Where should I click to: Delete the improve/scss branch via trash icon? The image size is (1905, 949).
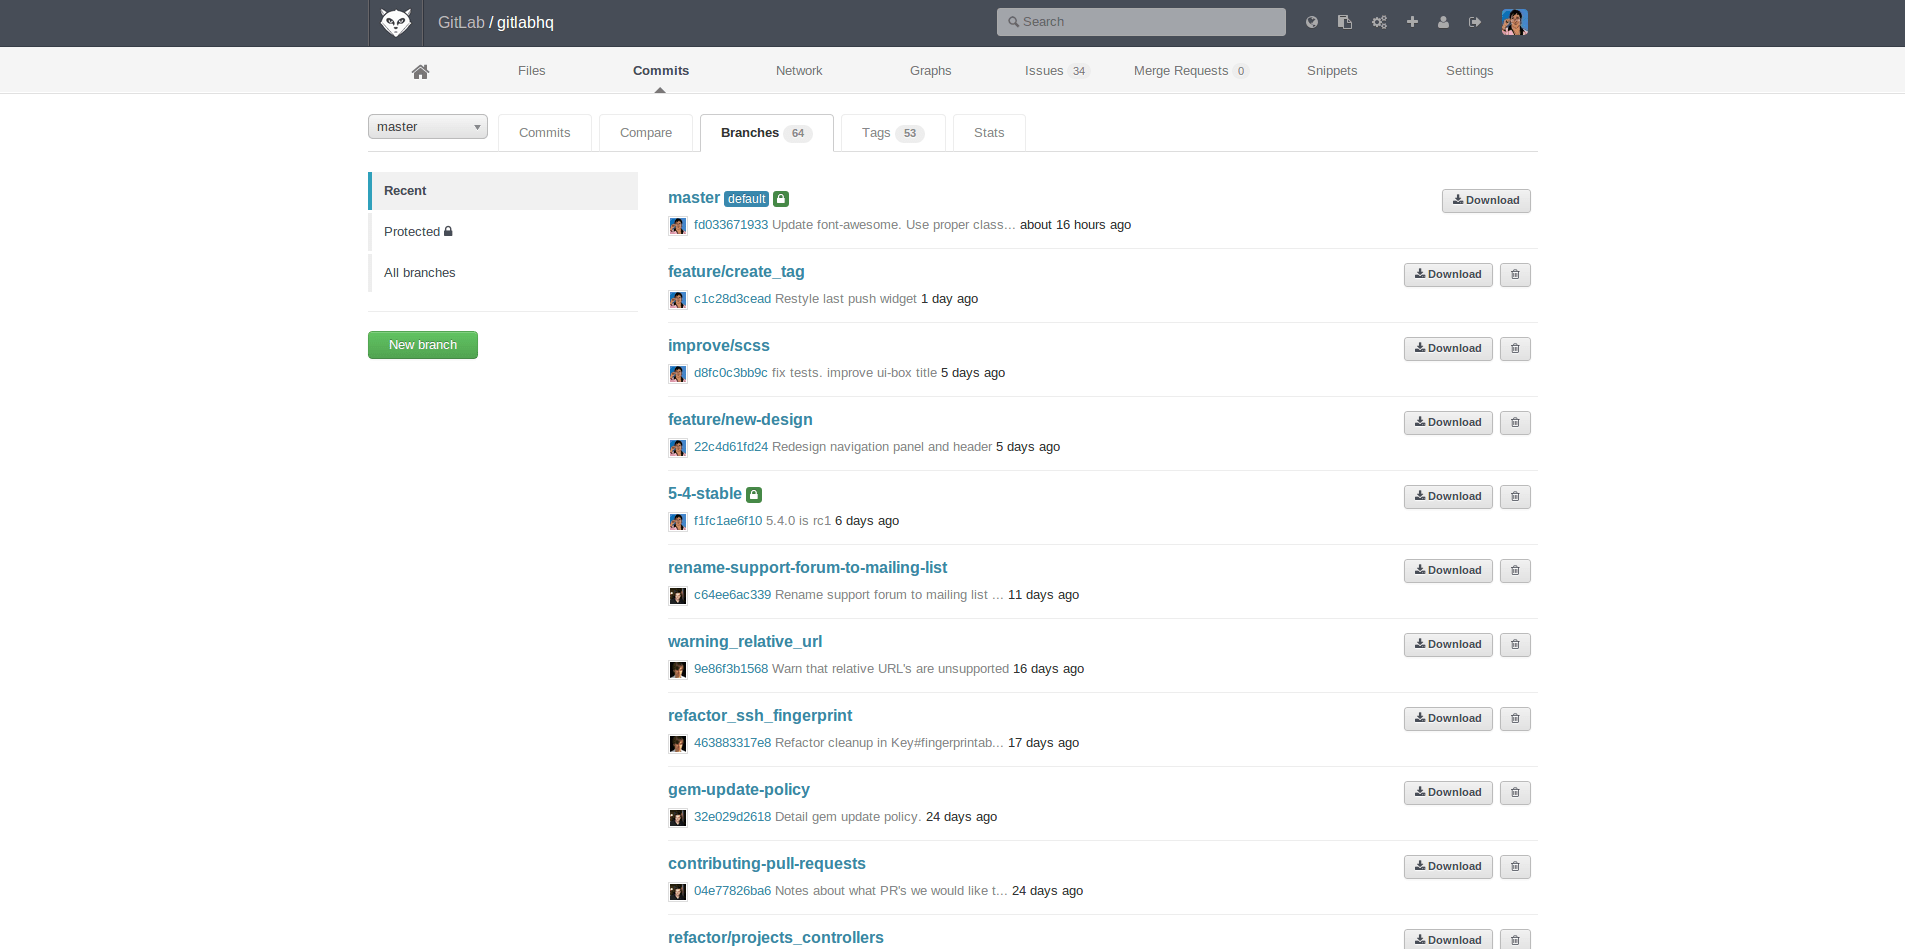[x=1514, y=348]
